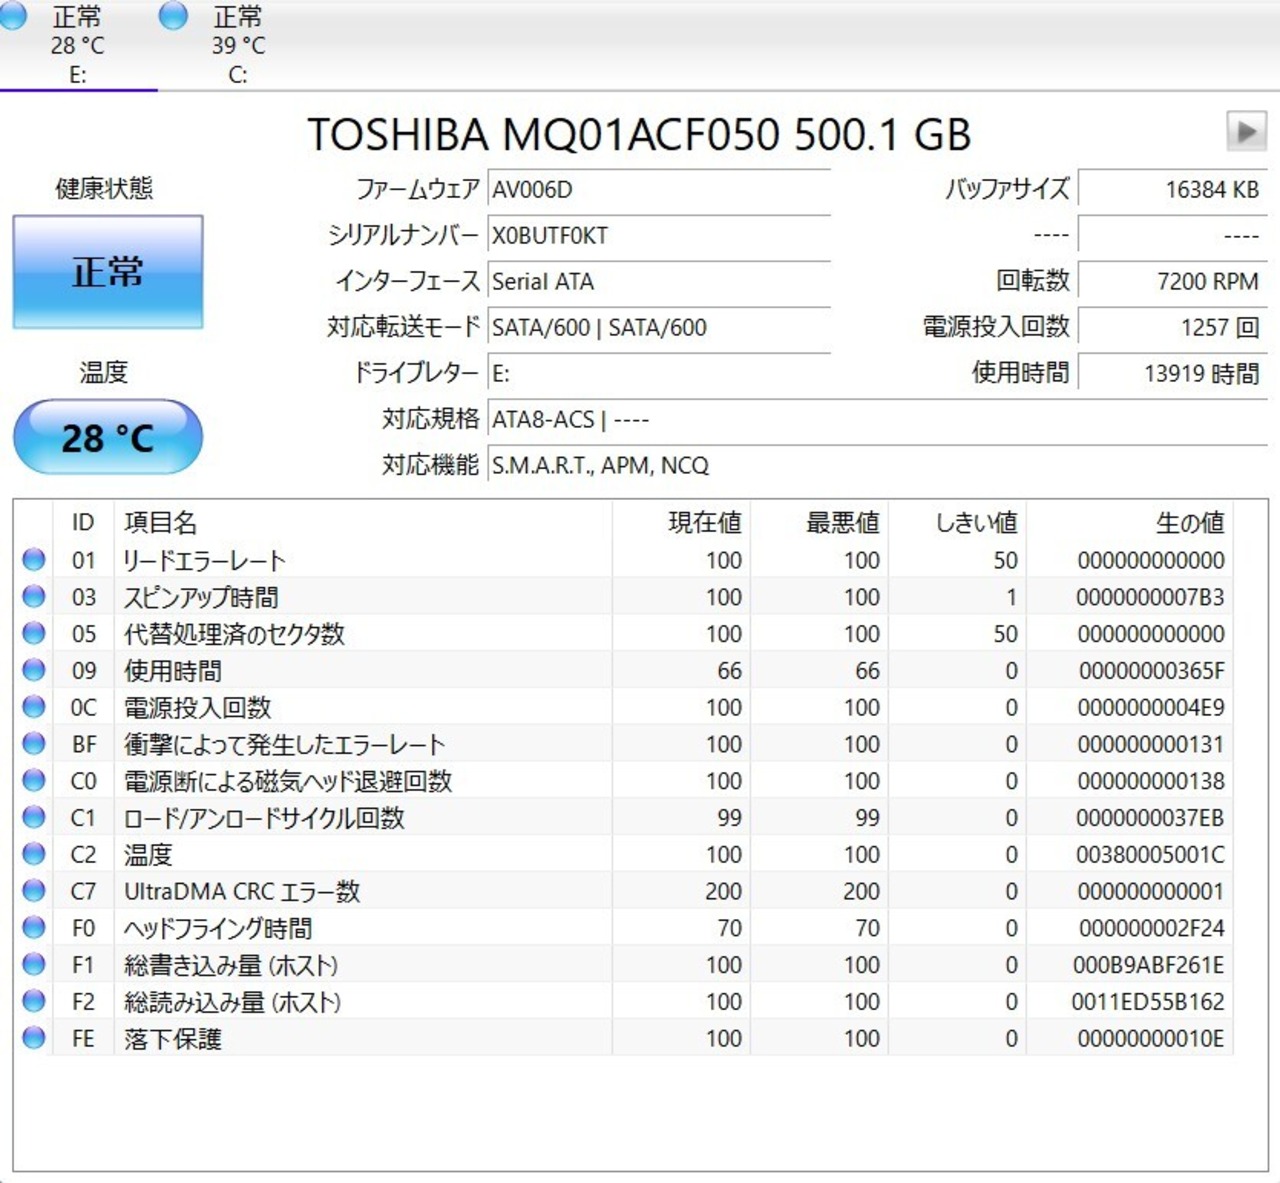Screen dimensions: 1280x1183
Task: Select the E: drive tab at top
Action: point(78,45)
